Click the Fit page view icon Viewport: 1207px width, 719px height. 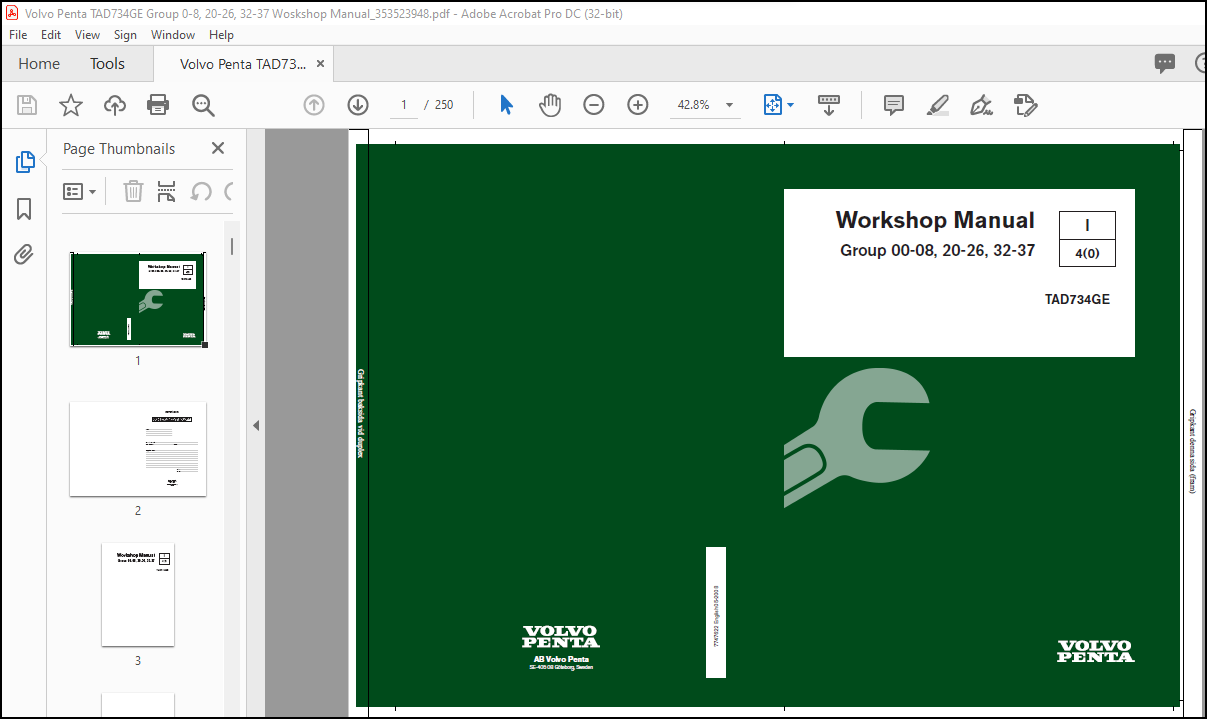click(x=772, y=105)
